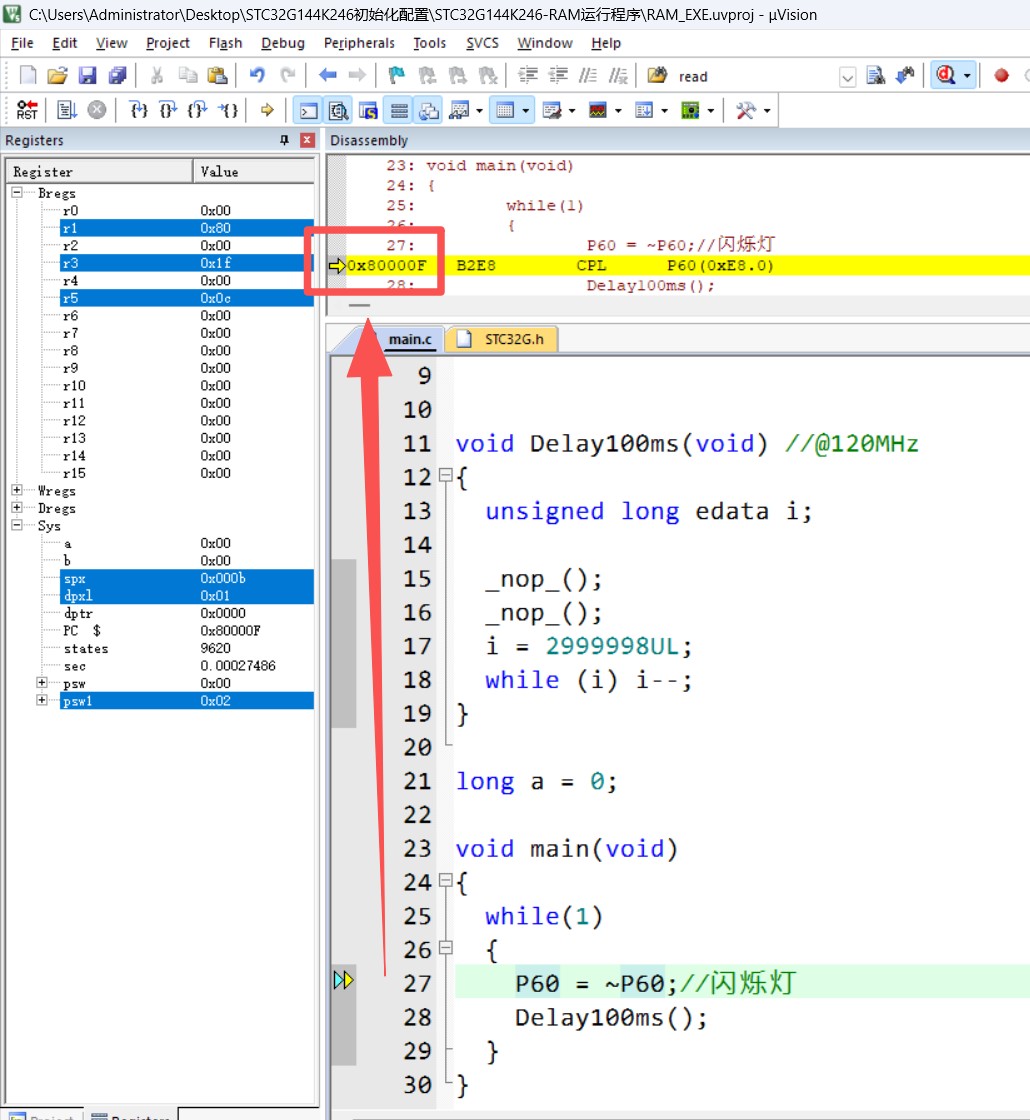This screenshot has width=1030, height=1120.
Task: Expand the Wregs register group
Action: point(17,491)
